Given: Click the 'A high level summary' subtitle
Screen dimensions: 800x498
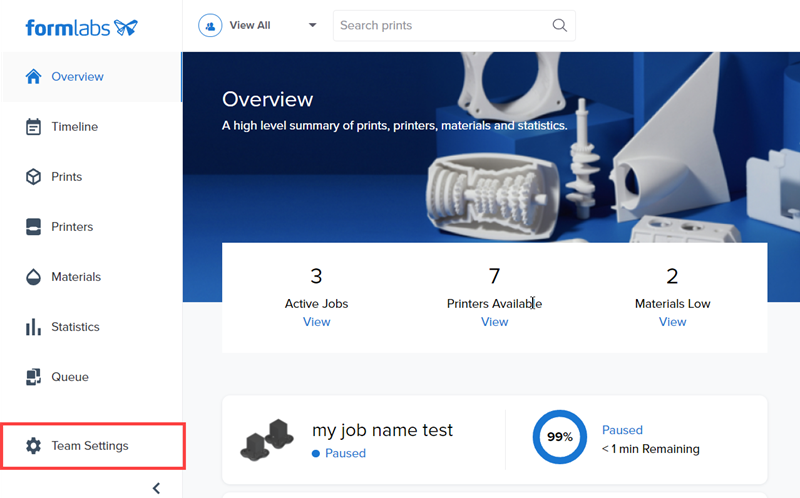Looking at the screenshot, I should (x=394, y=126).
